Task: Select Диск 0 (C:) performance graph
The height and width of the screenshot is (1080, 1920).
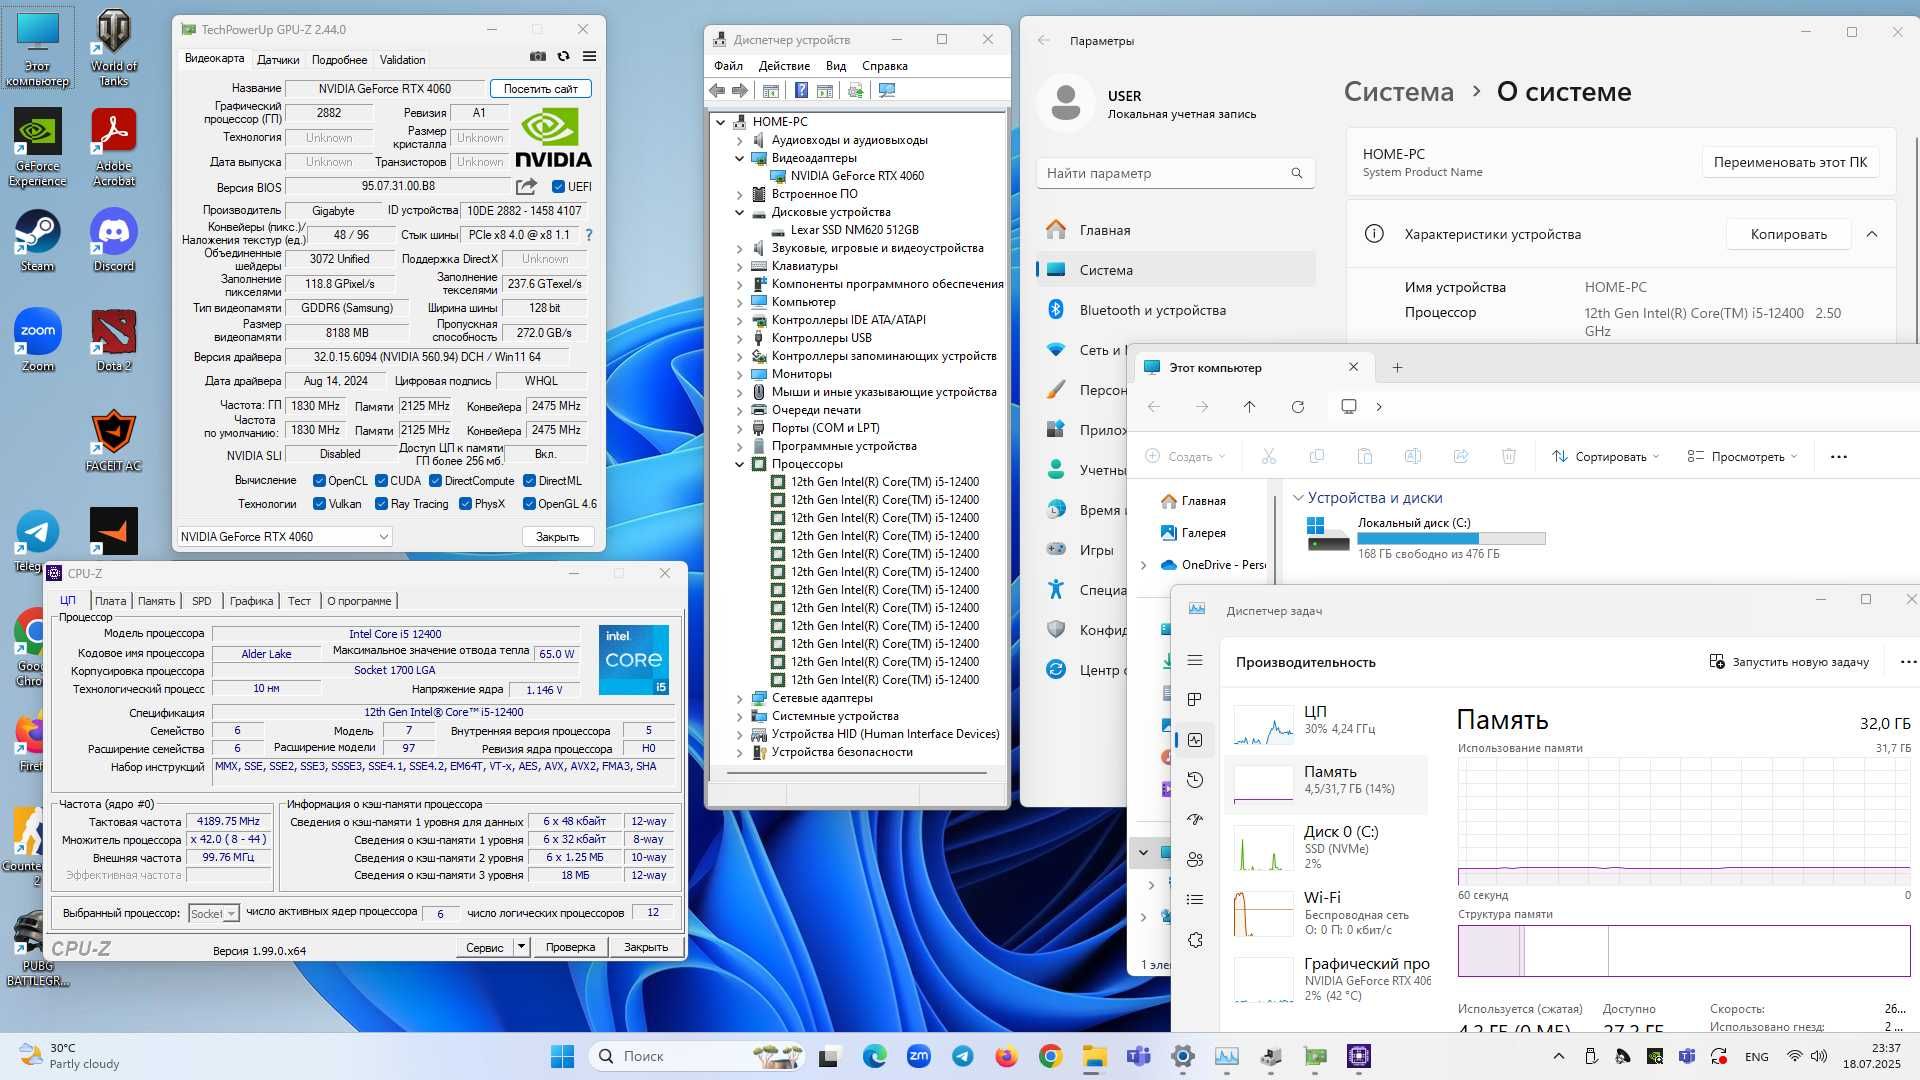Action: [1262, 848]
